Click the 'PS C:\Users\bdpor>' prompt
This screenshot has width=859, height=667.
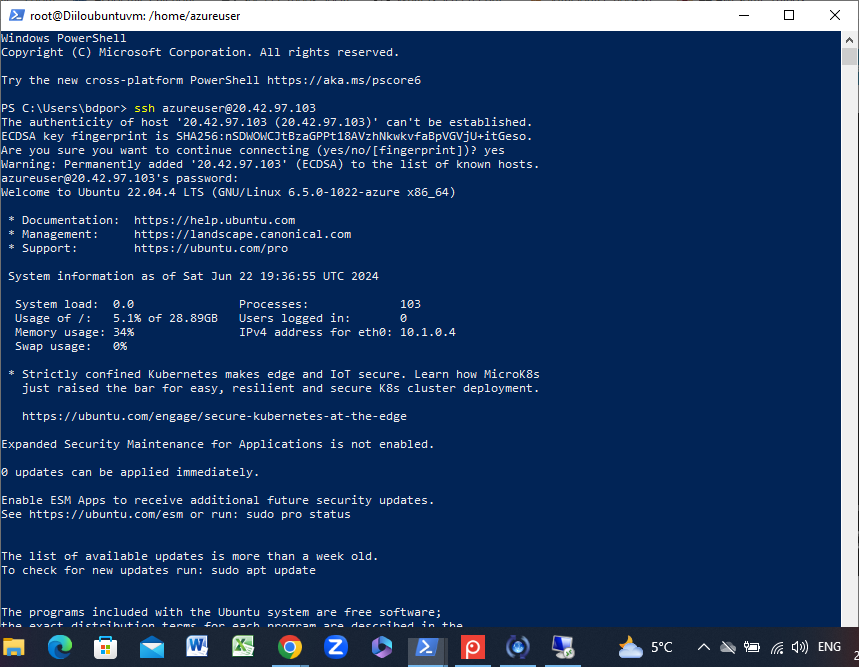click(64, 108)
